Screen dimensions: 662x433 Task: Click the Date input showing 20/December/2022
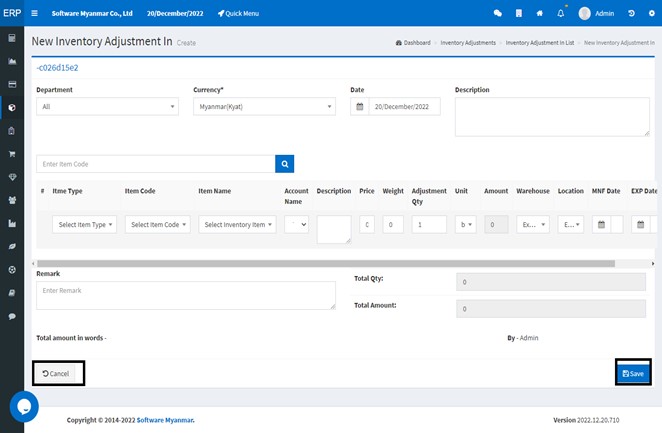(x=404, y=106)
